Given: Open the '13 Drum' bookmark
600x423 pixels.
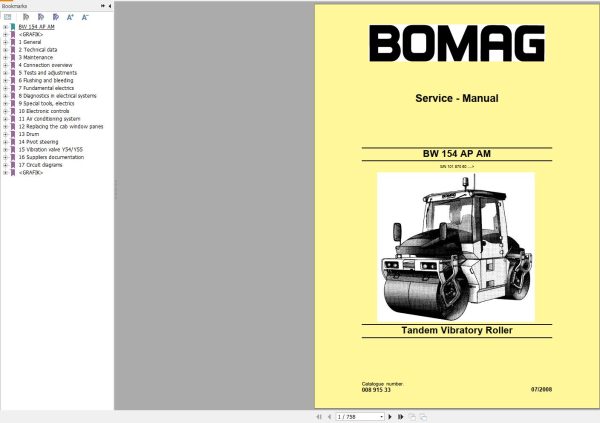Looking at the screenshot, I should (x=29, y=134).
